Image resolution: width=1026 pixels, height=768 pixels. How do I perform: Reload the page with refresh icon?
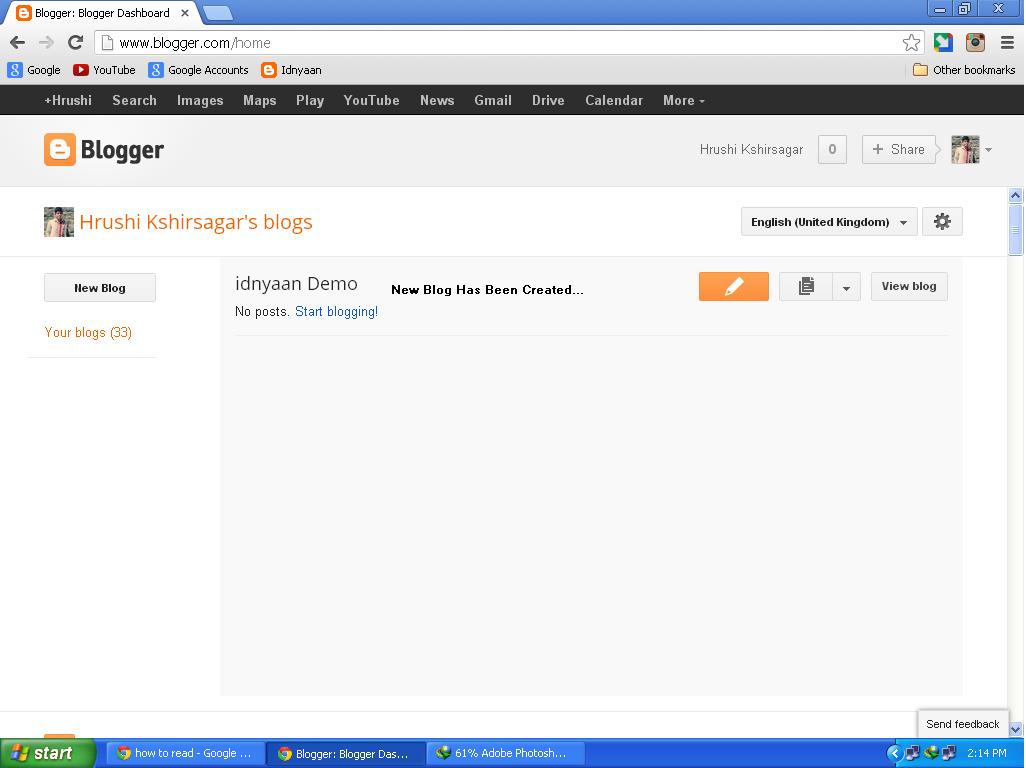tap(75, 43)
